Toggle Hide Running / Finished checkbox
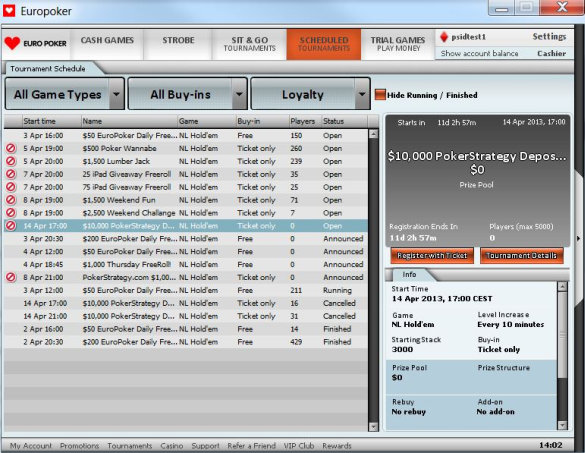The image size is (585, 453). tap(380, 95)
